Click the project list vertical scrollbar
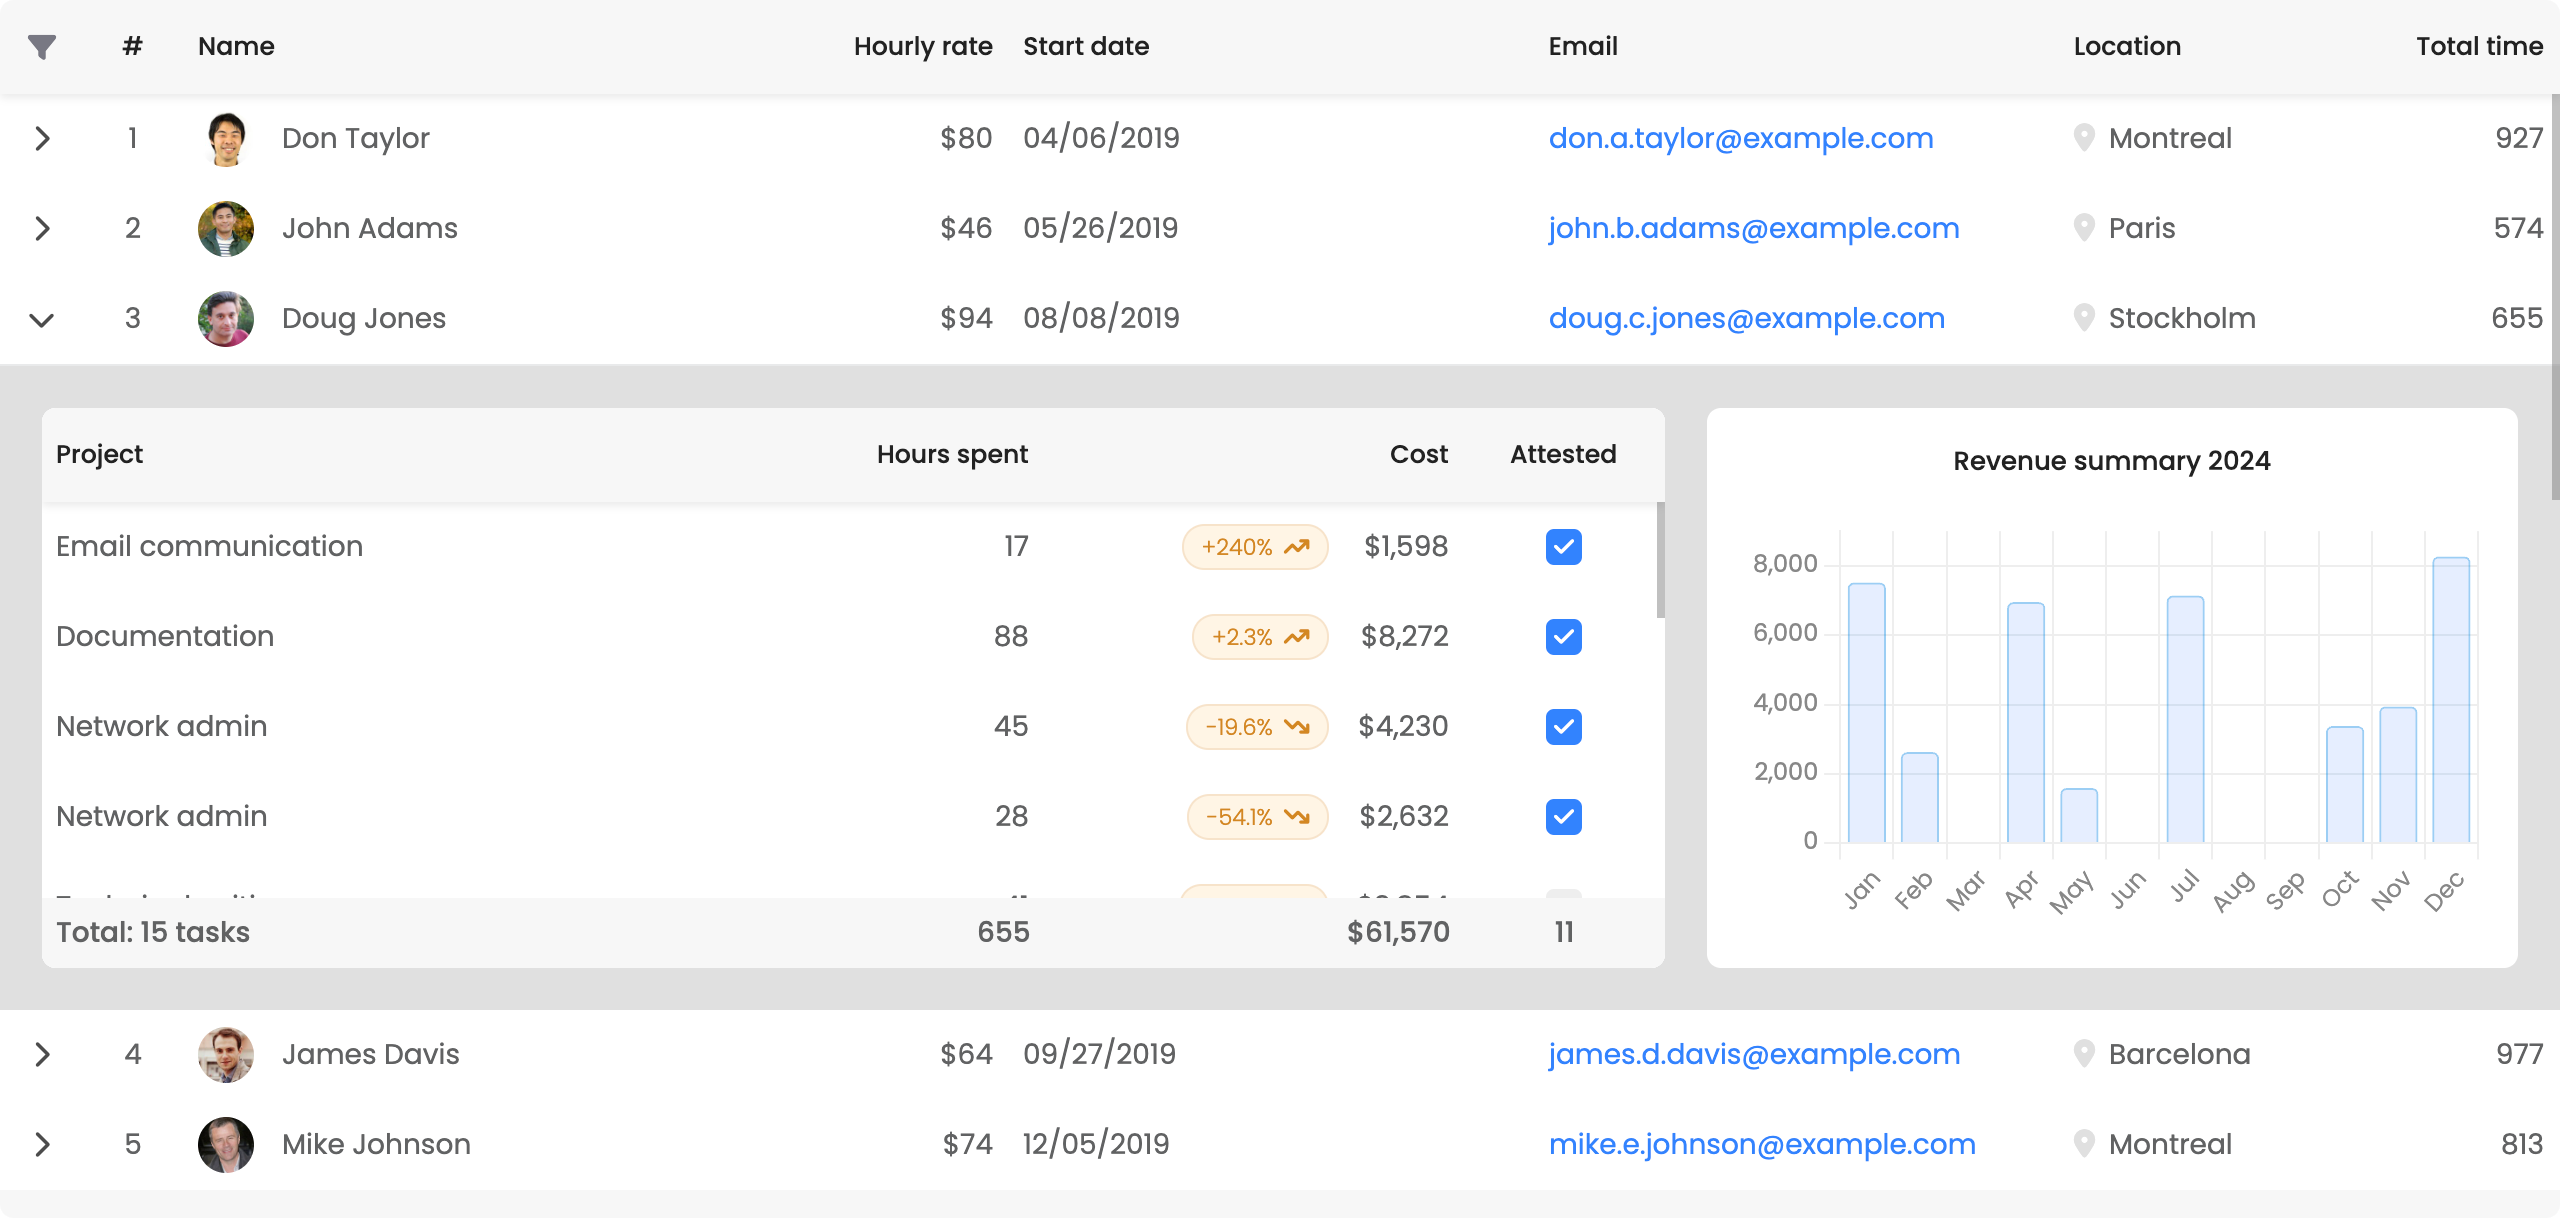The height and width of the screenshot is (1218, 2560). 1660,560
